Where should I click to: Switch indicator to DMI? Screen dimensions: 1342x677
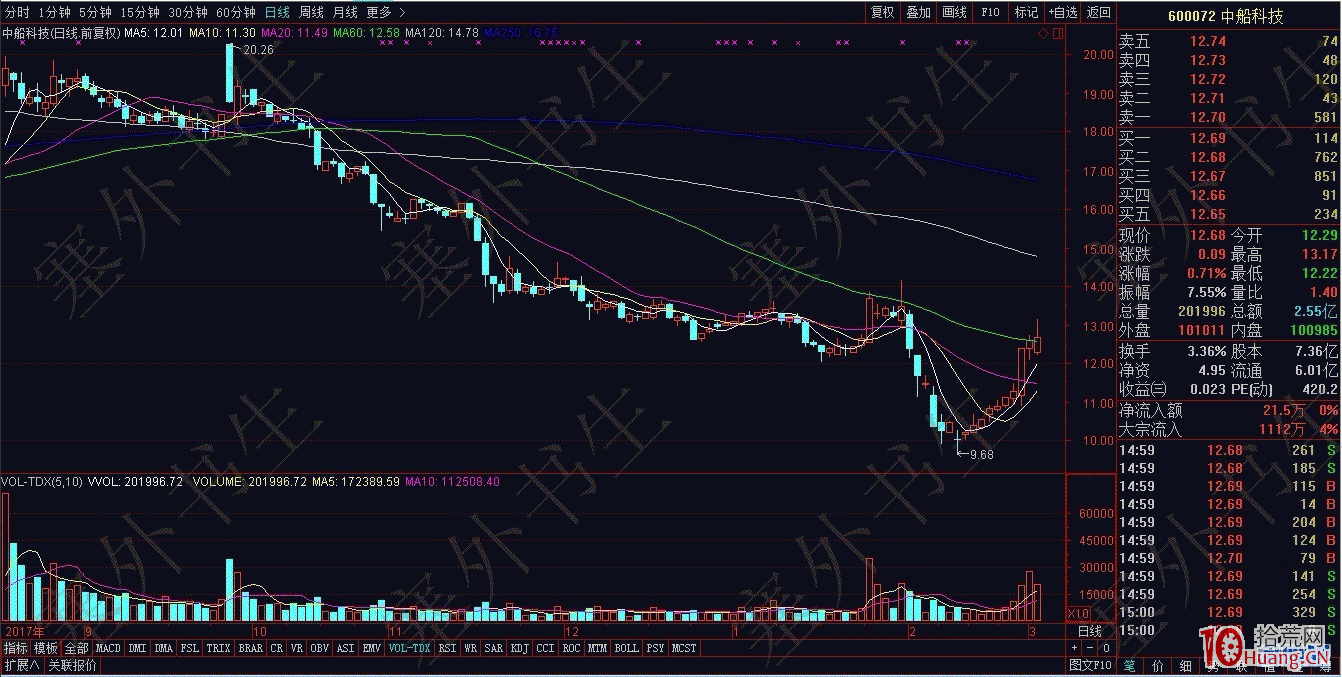click(137, 648)
